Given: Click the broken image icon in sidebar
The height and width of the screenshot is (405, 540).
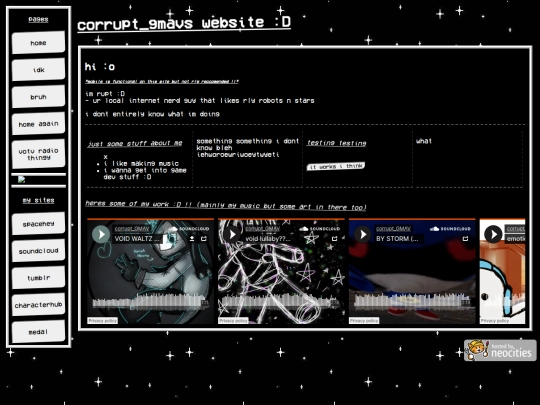Looking at the screenshot, I should pyautogui.click(x=21, y=179).
